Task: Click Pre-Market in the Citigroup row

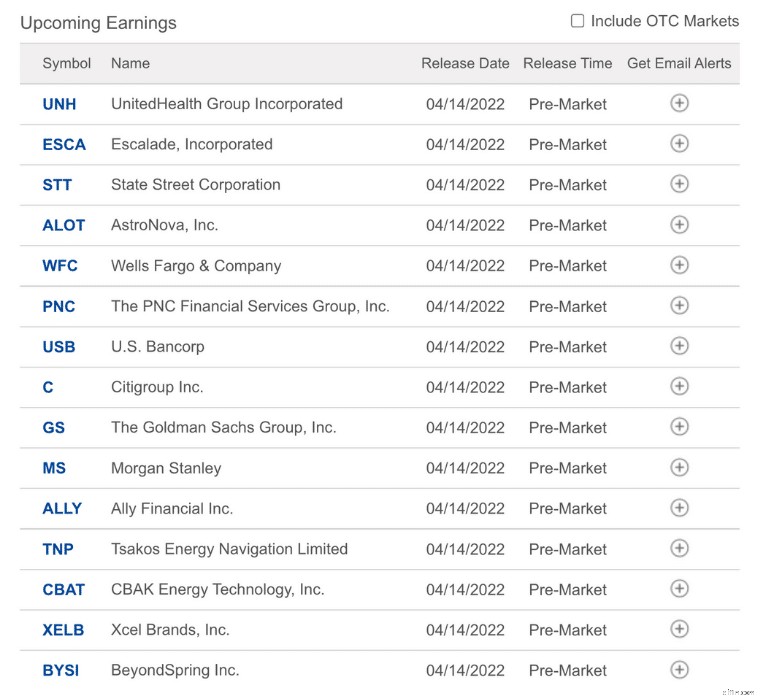Action: [568, 387]
